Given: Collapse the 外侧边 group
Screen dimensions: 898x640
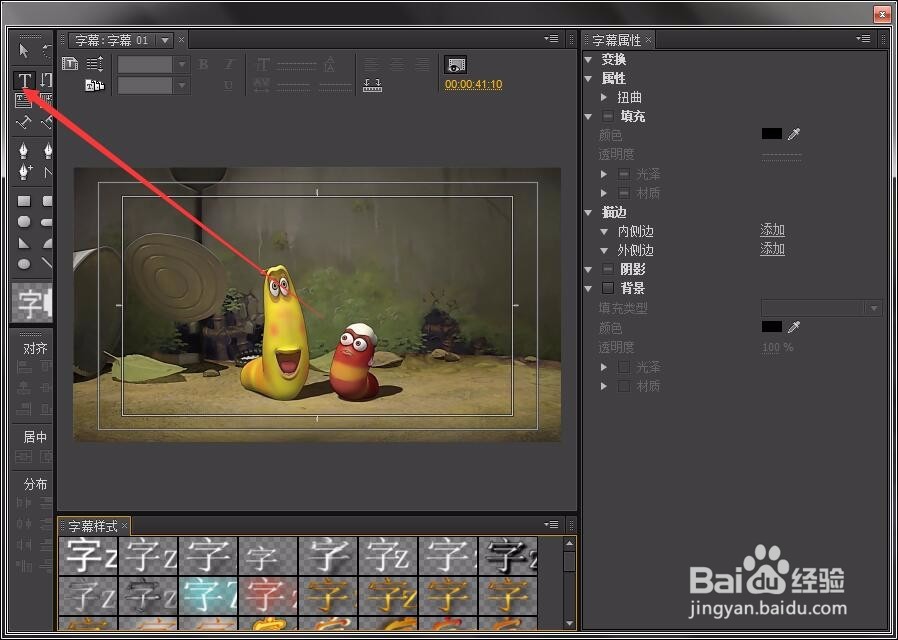Looking at the screenshot, I should [604, 251].
